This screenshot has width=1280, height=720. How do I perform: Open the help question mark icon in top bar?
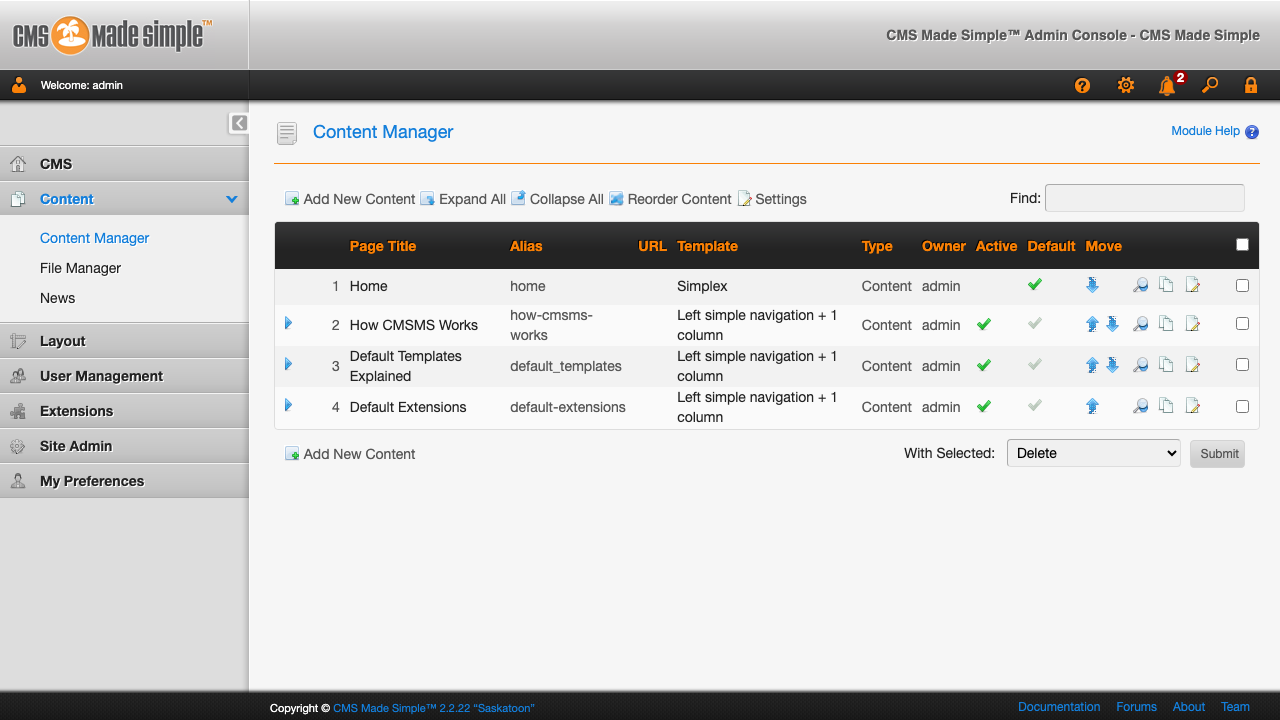point(1082,86)
